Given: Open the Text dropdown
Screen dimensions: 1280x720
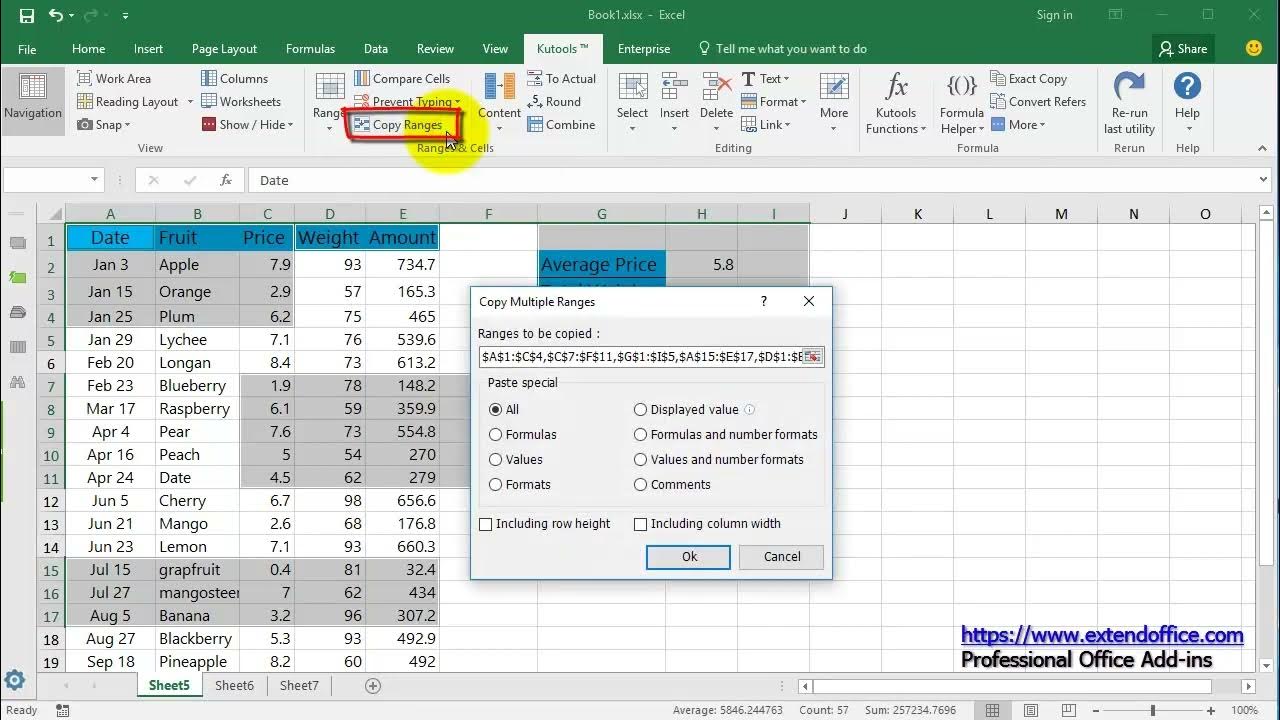Looking at the screenshot, I should 766,78.
